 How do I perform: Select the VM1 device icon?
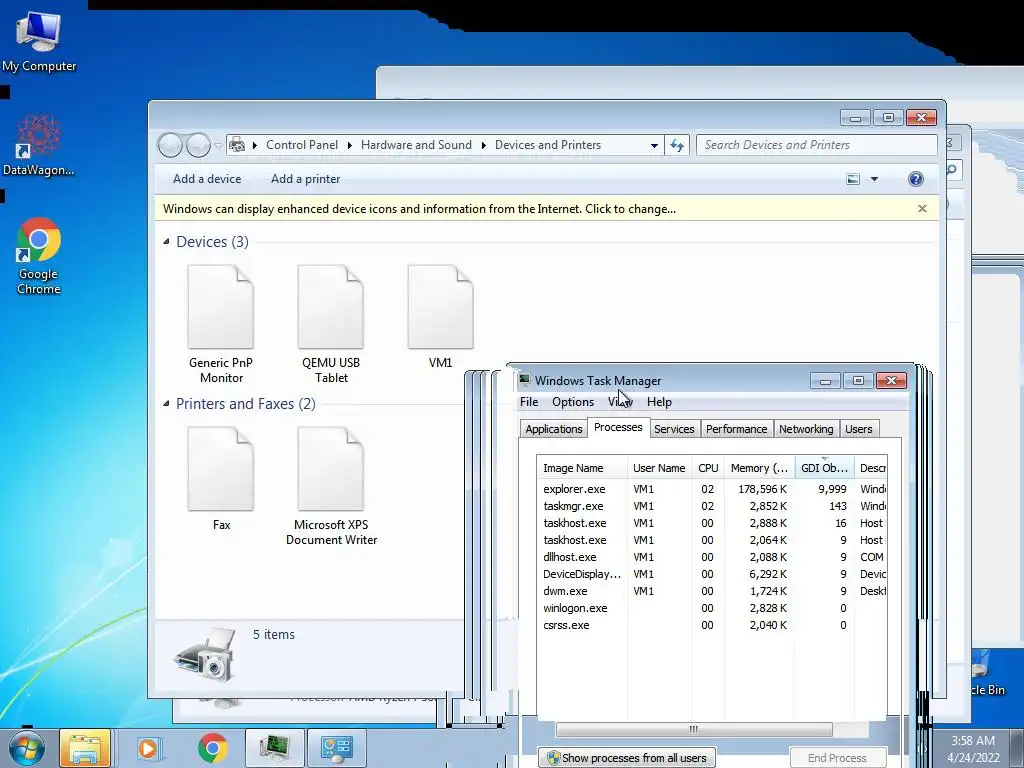tap(440, 317)
